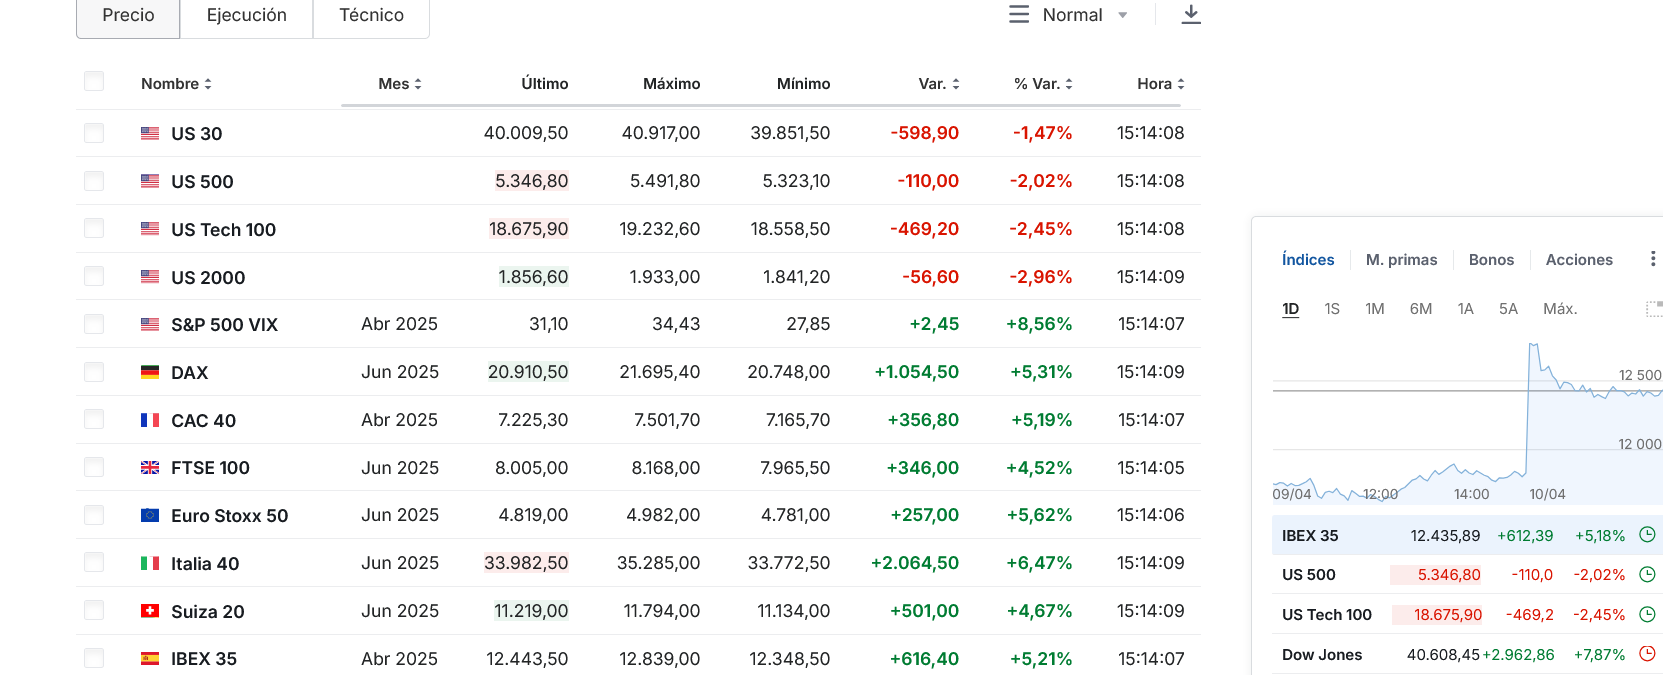Click the clock icon in US Tech 100 row
Image resolution: width=1663 pixels, height=675 pixels.
pyautogui.click(x=1647, y=614)
